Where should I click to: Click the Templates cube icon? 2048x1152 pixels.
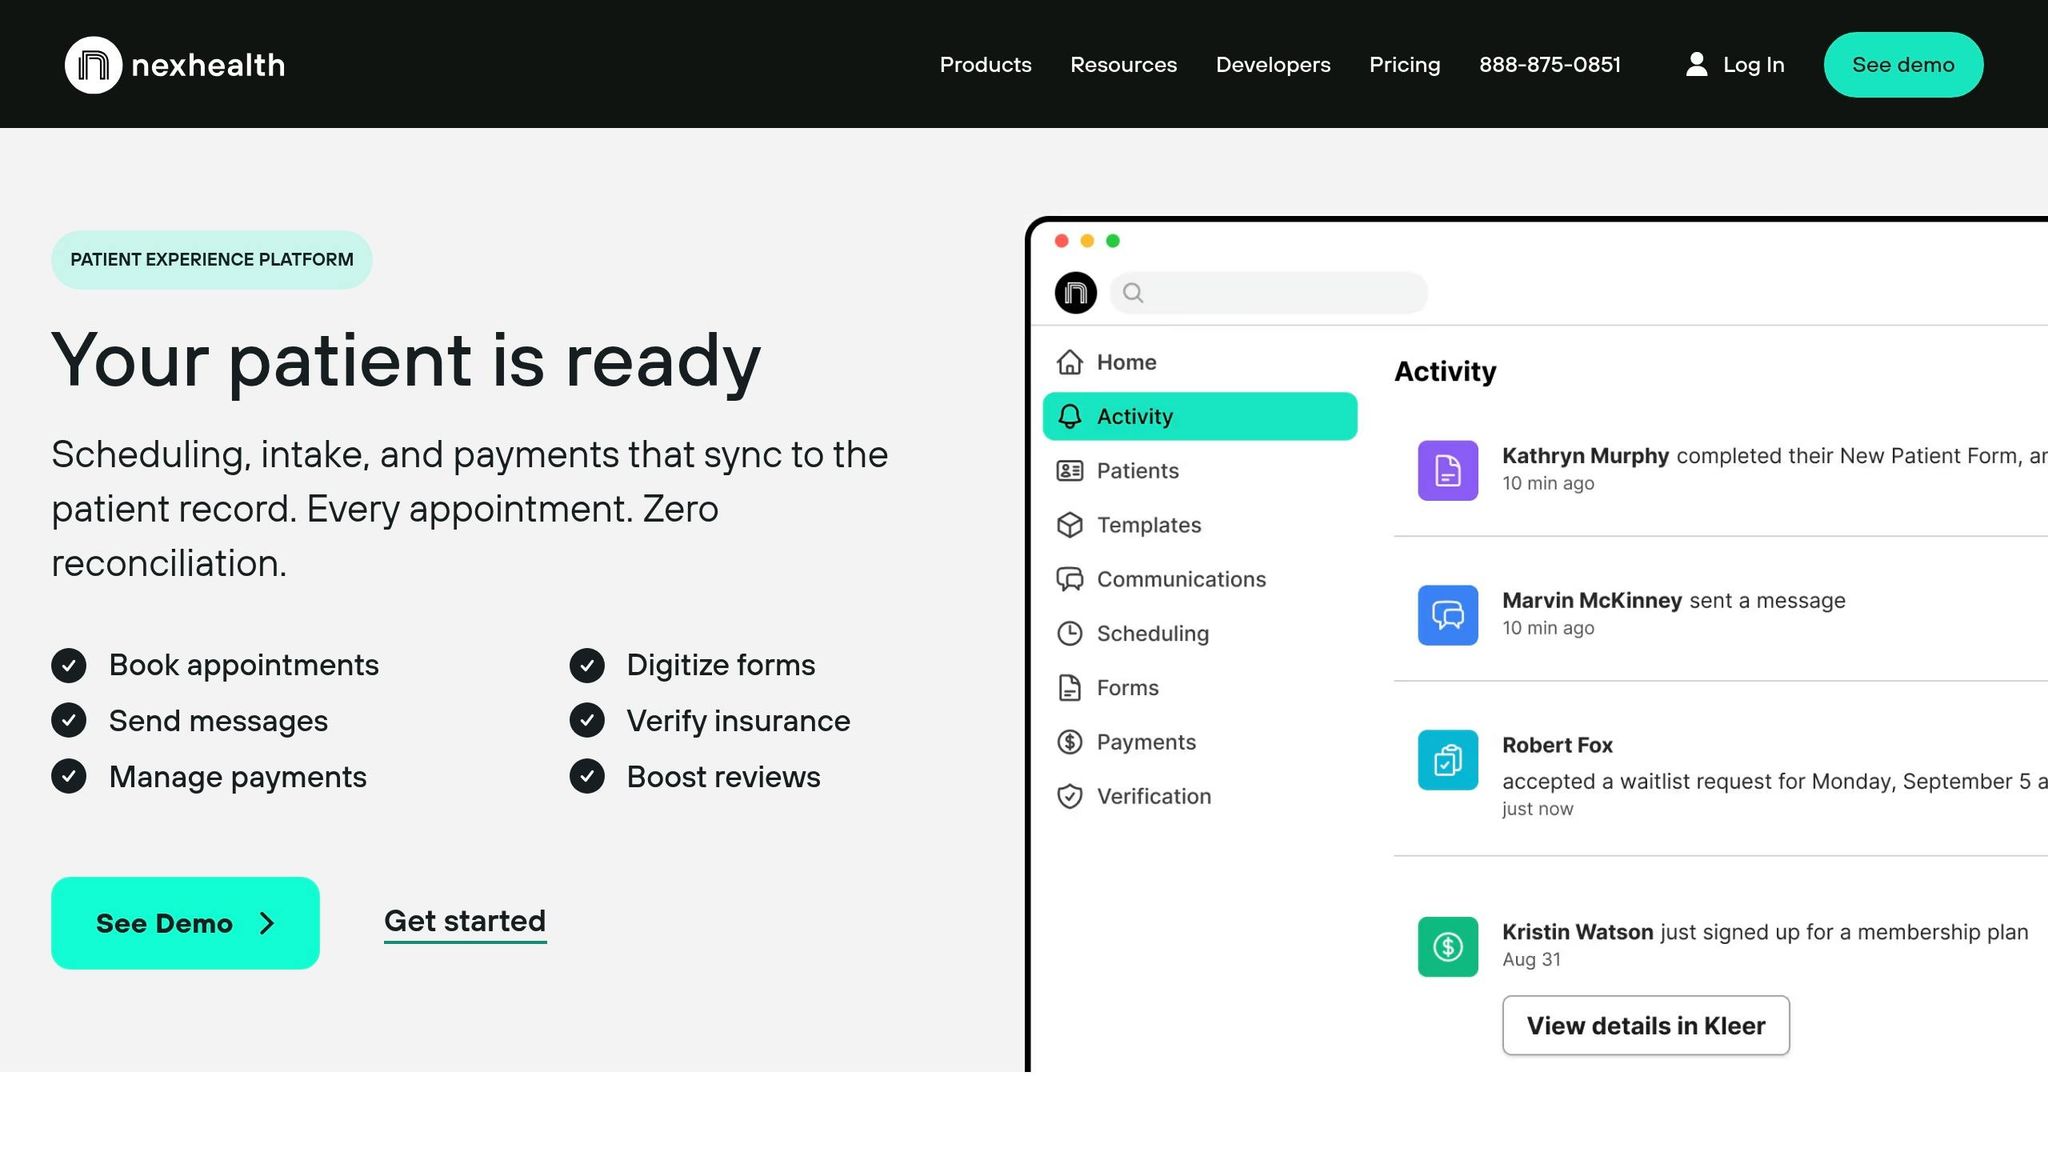(x=1070, y=525)
